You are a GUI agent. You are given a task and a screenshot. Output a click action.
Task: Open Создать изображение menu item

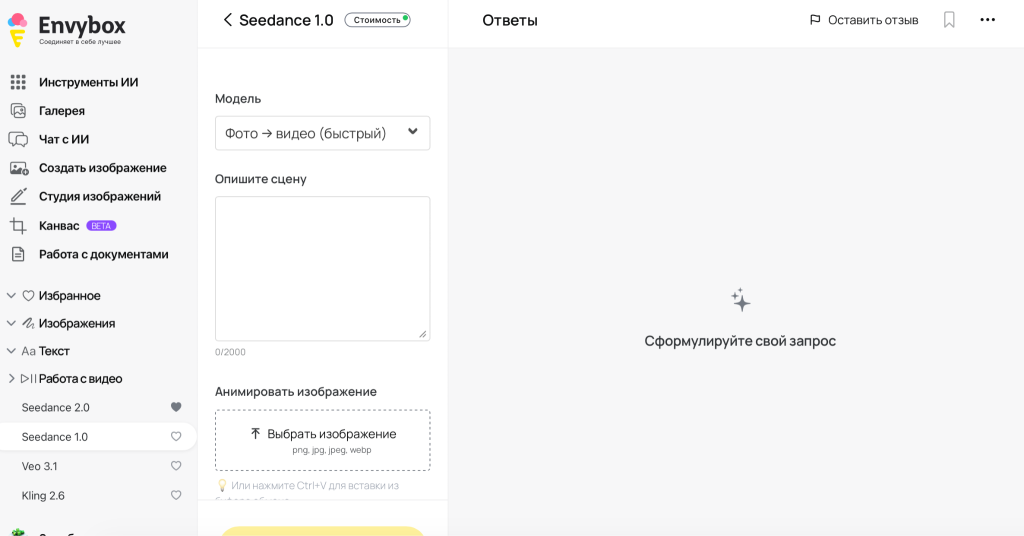pyautogui.click(x=103, y=168)
